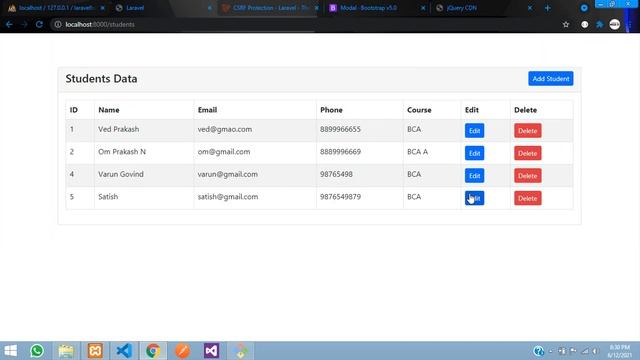Open the taskbar clock and date
The image size is (640, 360).
click(620, 351)
